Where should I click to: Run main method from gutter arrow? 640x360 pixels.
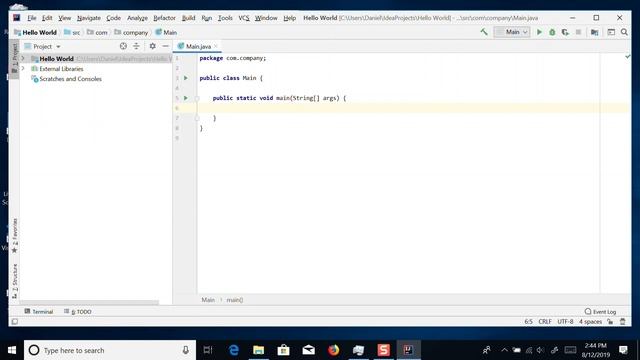(186, 98)
